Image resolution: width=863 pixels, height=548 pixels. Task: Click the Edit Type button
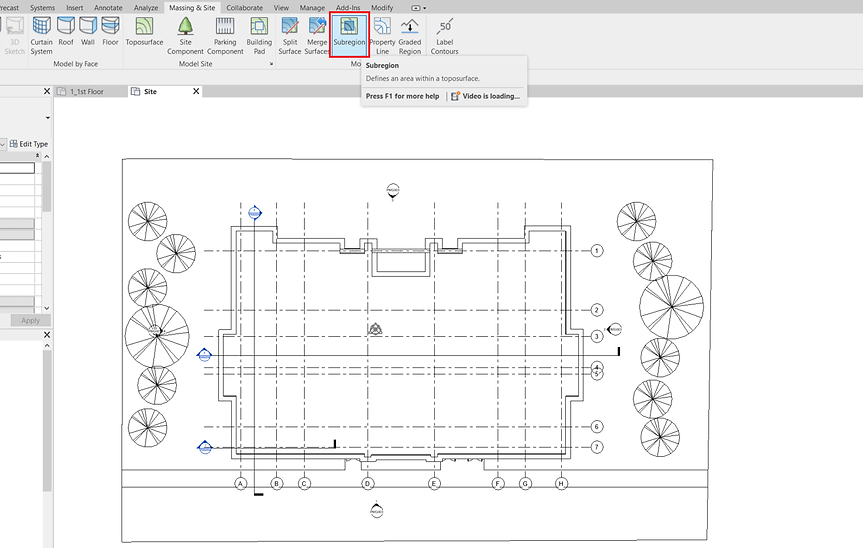coord(29,144)
